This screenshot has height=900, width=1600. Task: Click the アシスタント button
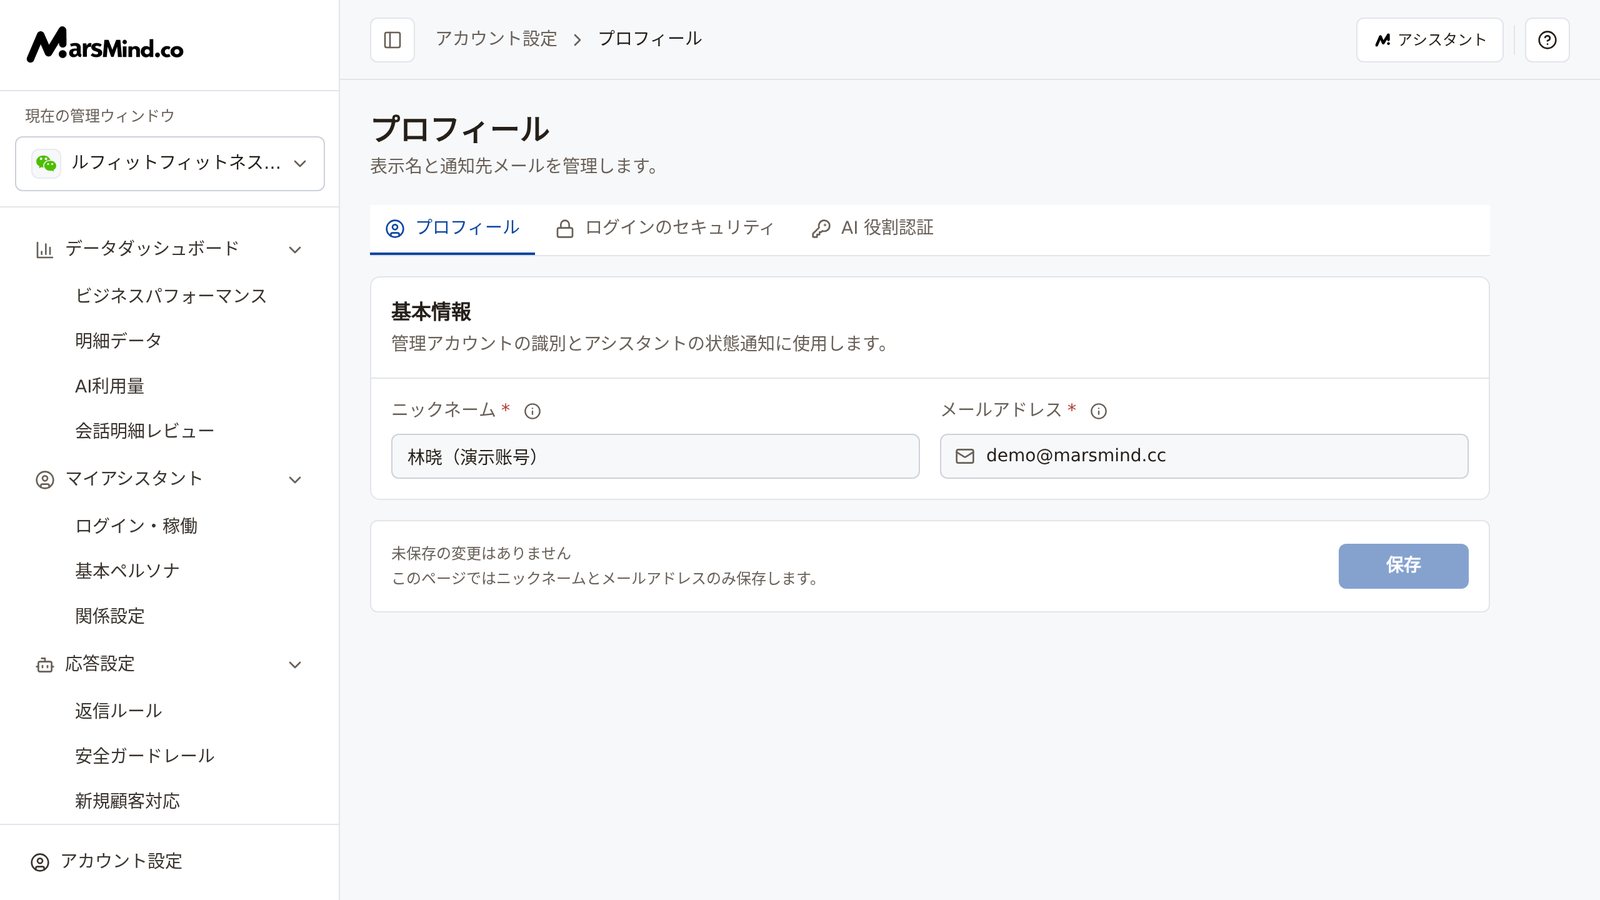coord(1430,40)
